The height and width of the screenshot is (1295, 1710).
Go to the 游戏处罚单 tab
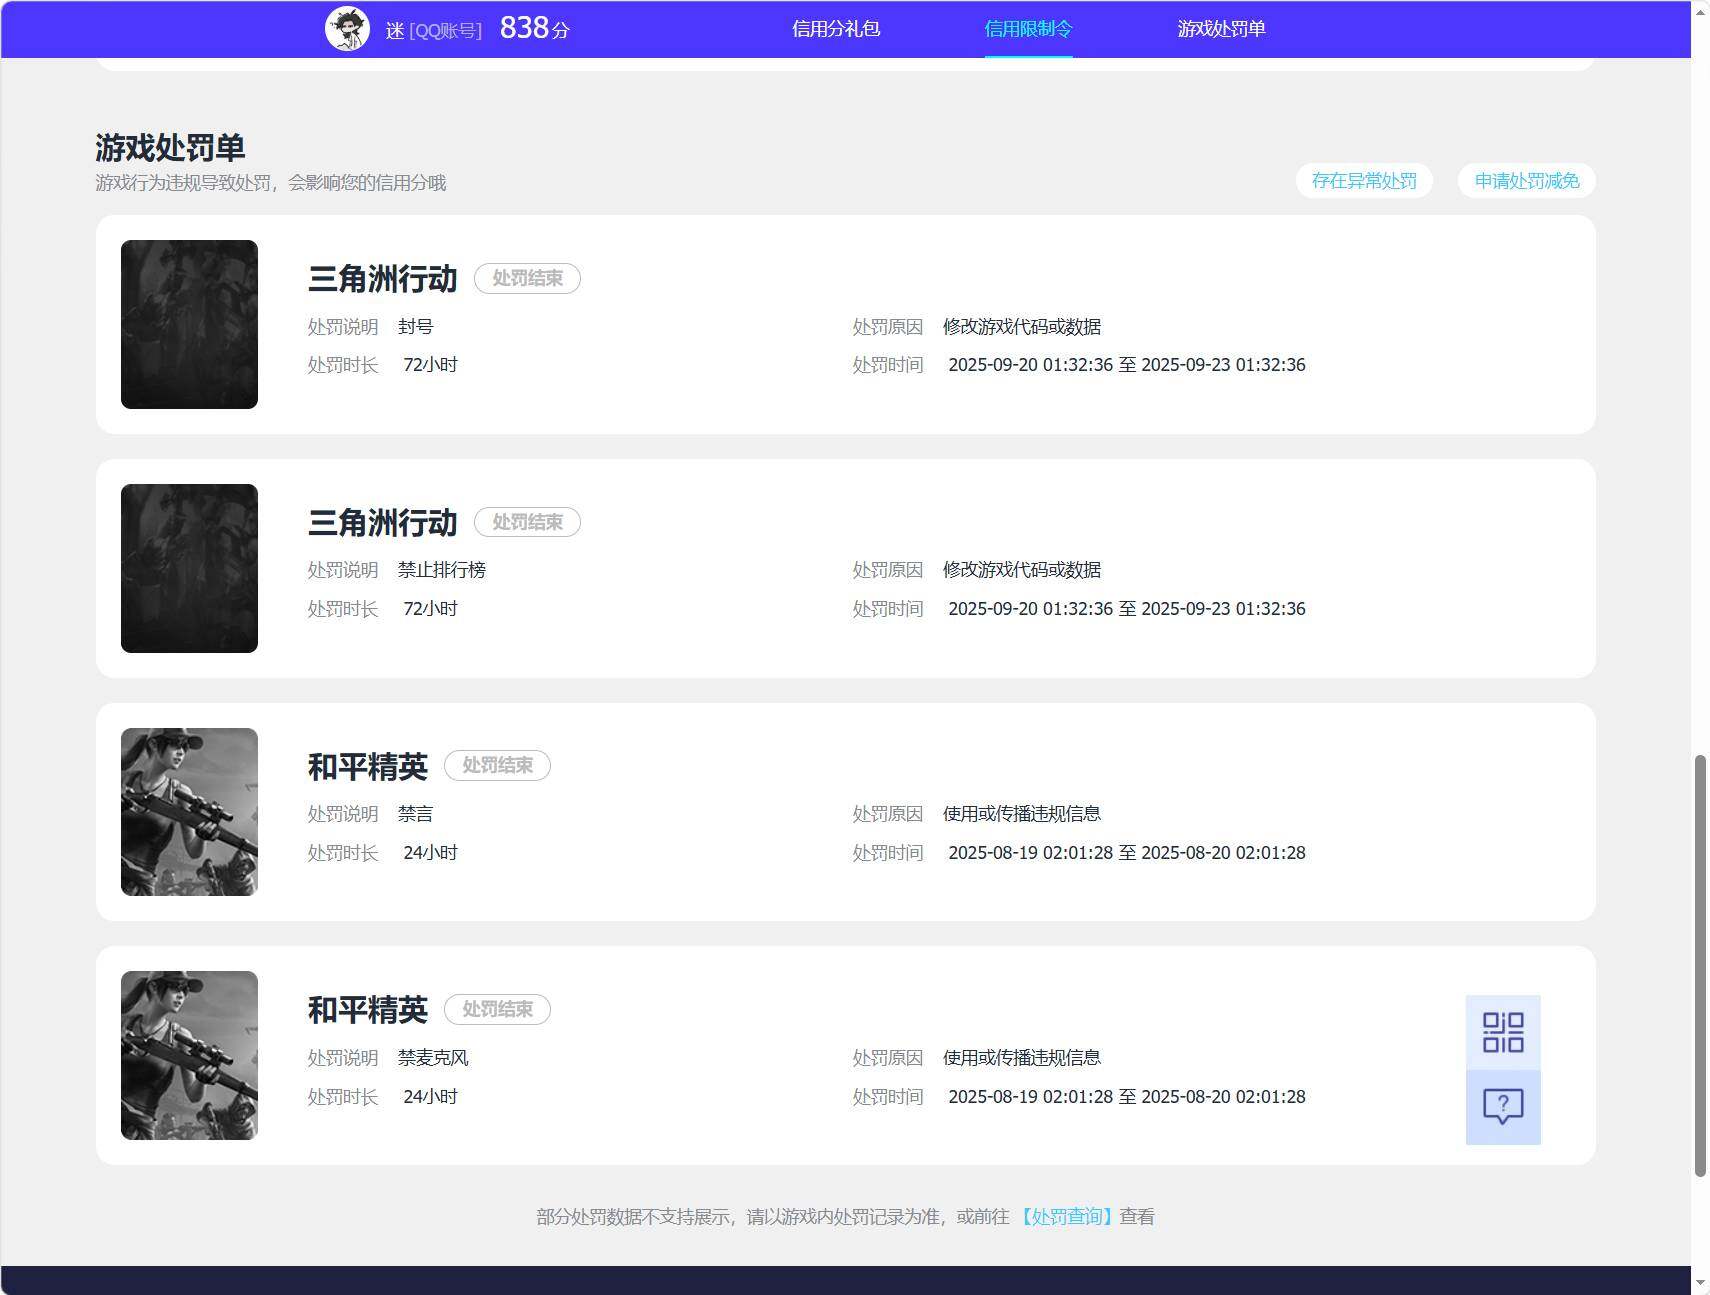pyautogui.click(x=1221, y=29)
